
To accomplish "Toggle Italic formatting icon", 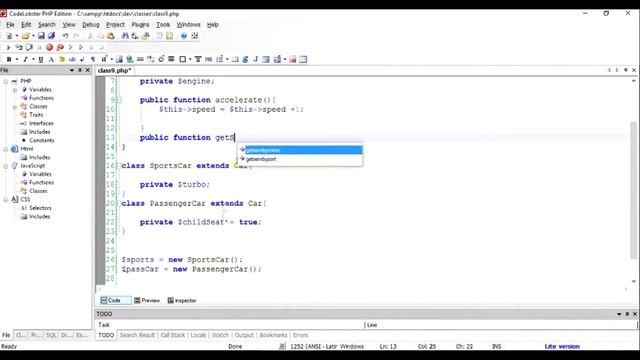I will [x=25, y=60].
